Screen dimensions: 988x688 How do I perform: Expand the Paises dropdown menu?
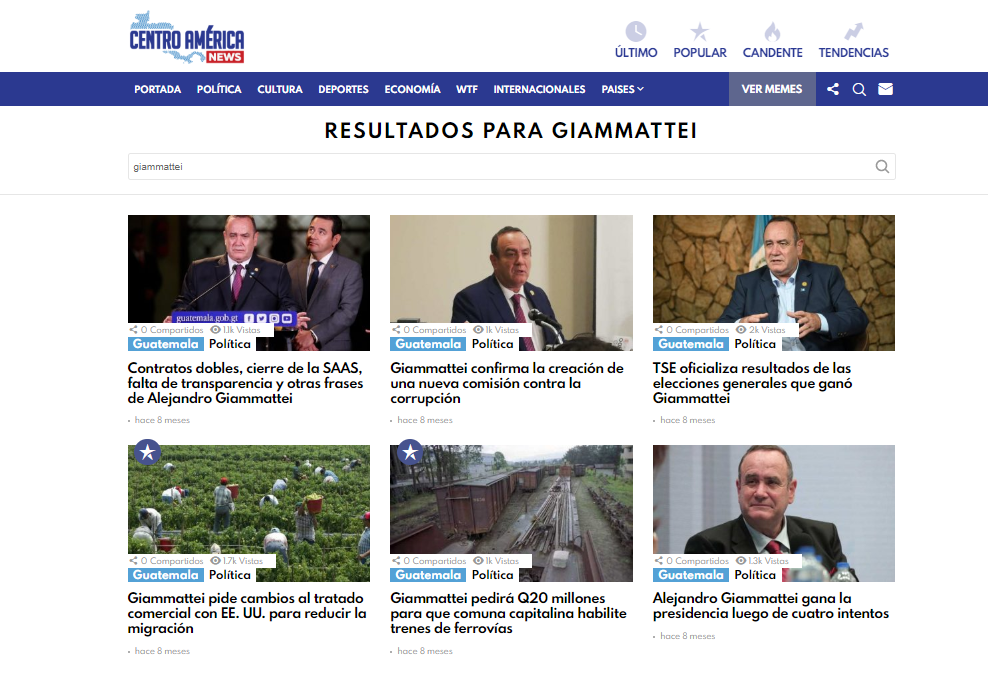(623, 89)
